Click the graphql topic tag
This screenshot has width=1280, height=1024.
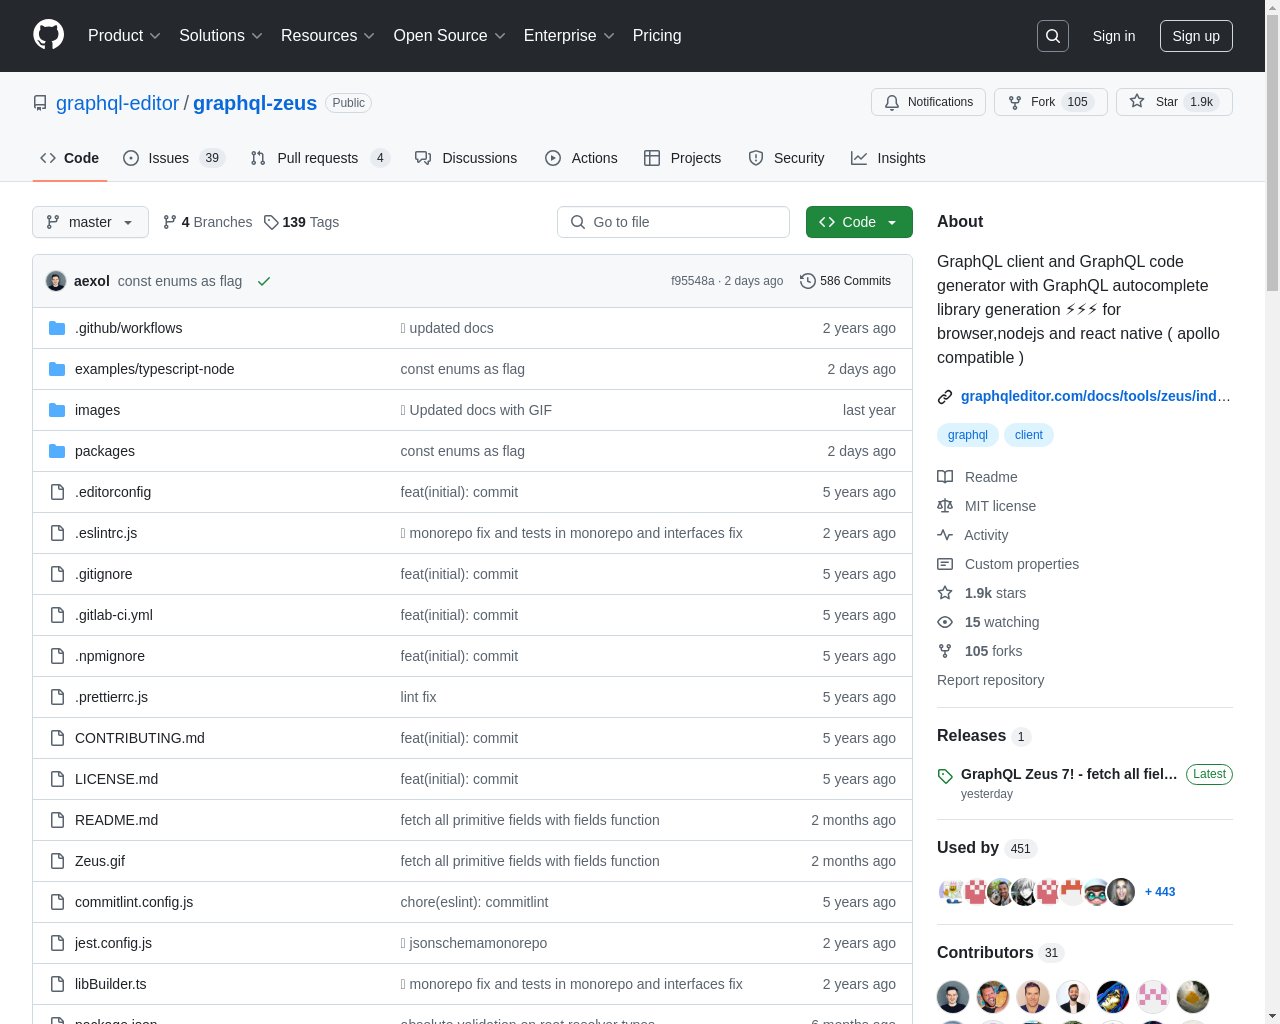[x=967, y=435]
